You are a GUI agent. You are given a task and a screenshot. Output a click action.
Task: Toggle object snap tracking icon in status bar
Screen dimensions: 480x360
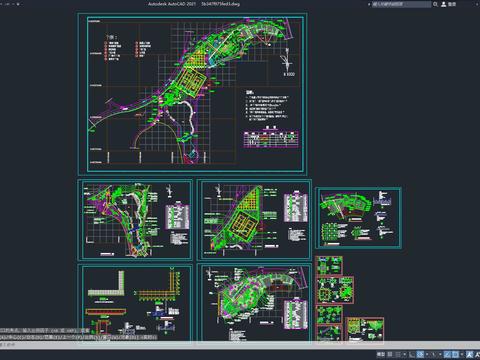tap(447, 354)
